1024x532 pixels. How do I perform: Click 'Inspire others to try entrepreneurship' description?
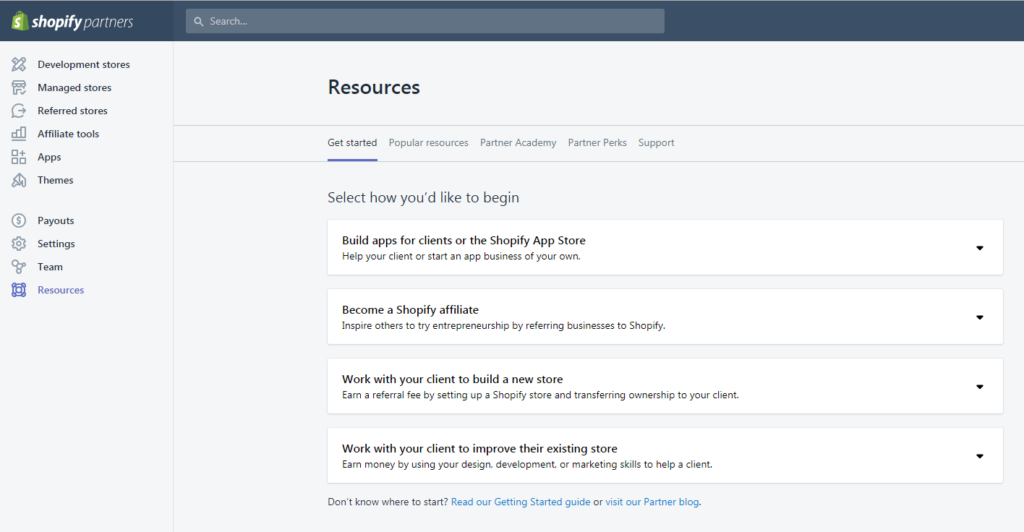[x=504, y=326]
